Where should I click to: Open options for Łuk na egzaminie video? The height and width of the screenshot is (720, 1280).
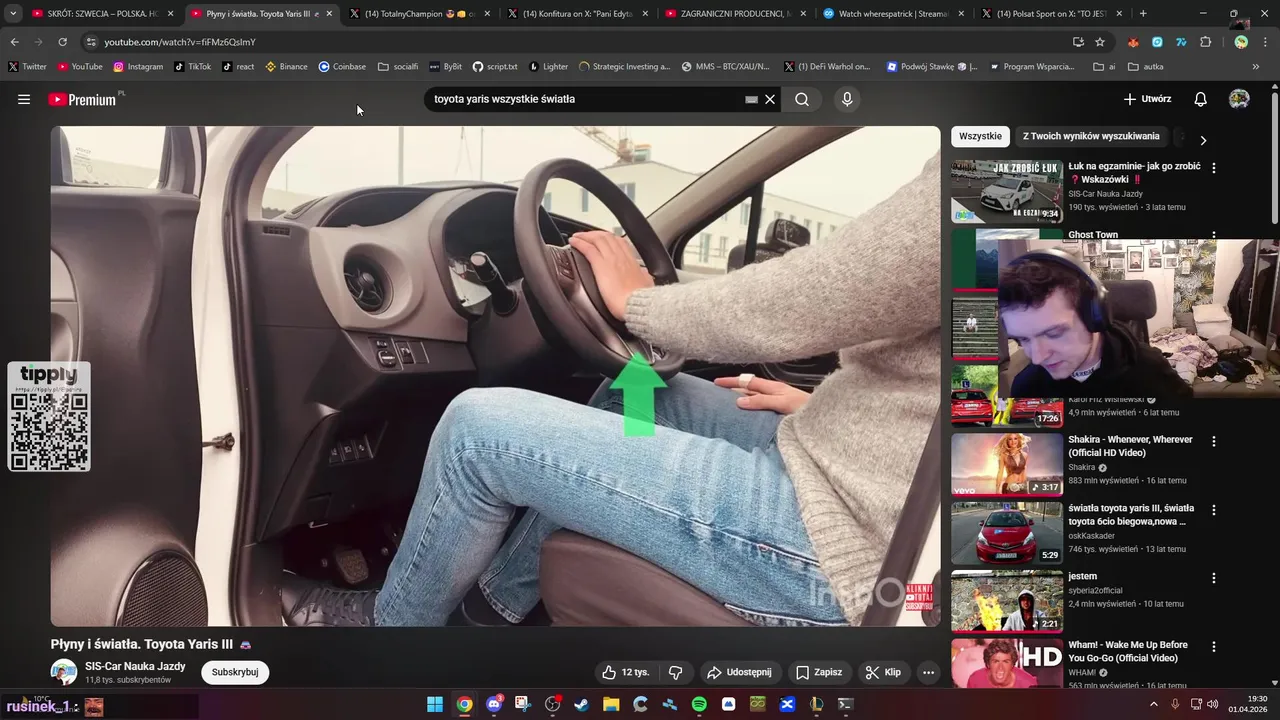click(x=1214, y=168)
